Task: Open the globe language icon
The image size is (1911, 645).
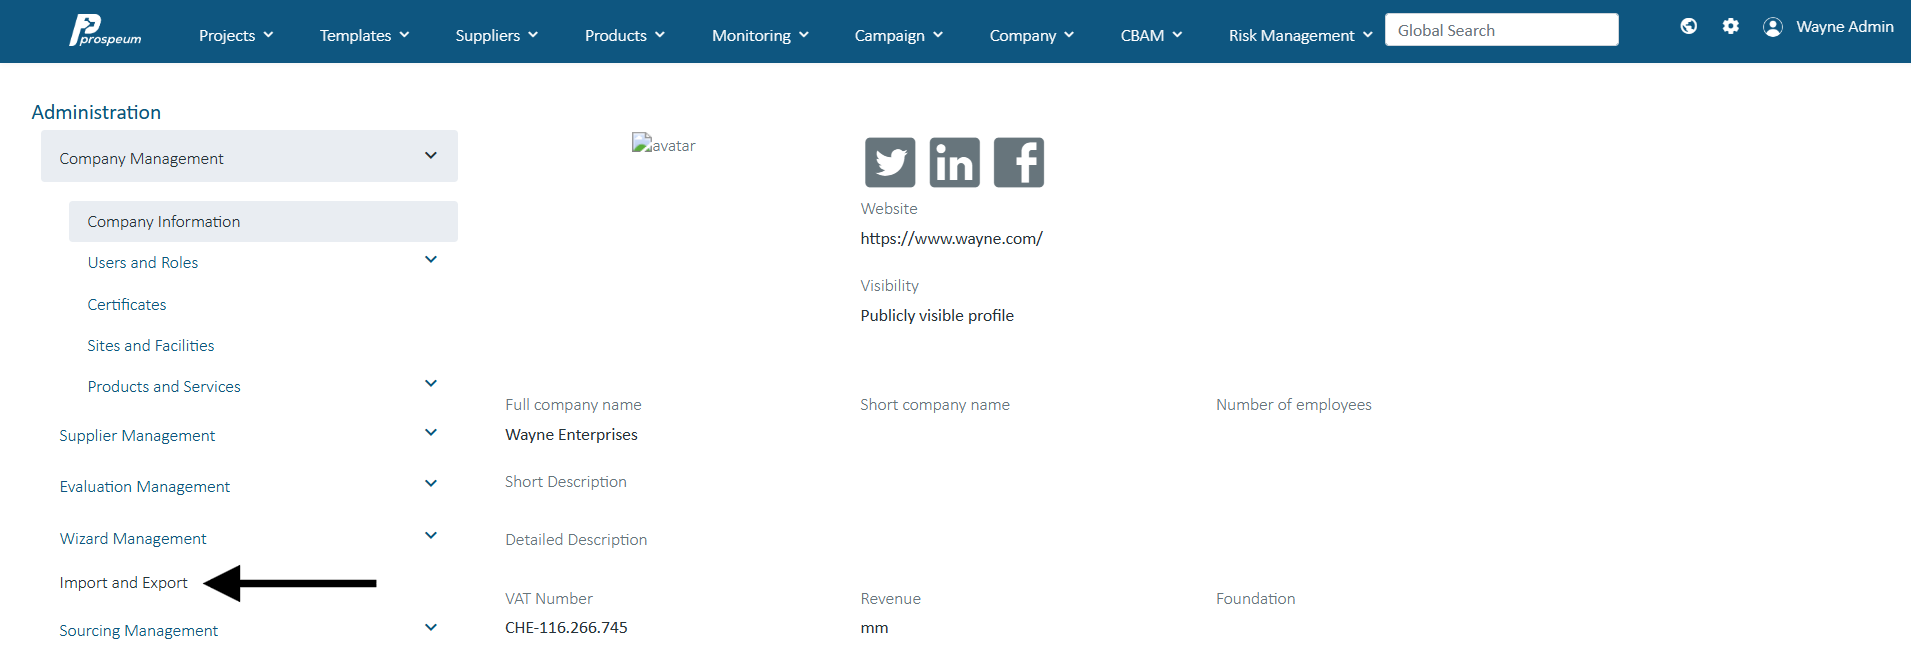Action: coord(1689,27)
